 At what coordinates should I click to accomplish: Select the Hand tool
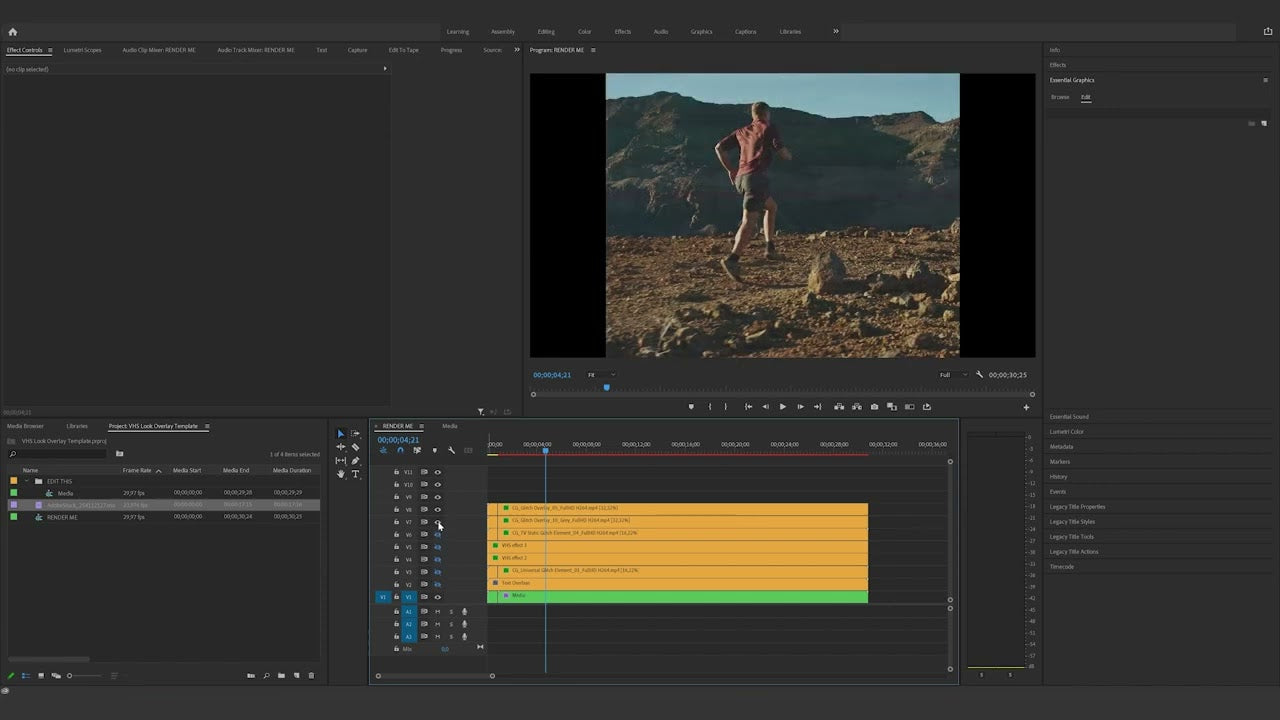(x=341, y=473)
